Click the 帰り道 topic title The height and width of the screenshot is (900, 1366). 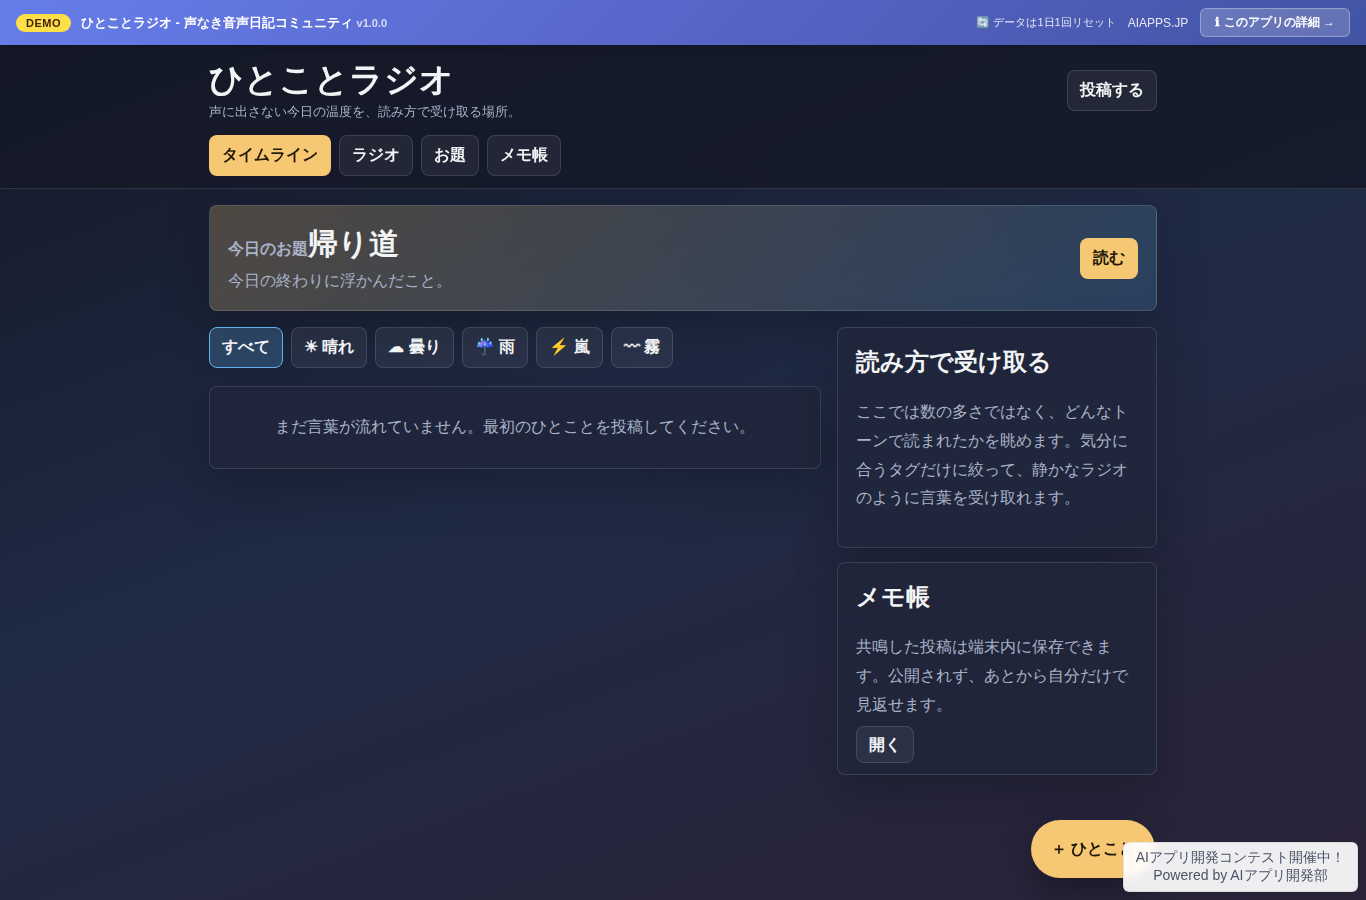coord(353,244)
